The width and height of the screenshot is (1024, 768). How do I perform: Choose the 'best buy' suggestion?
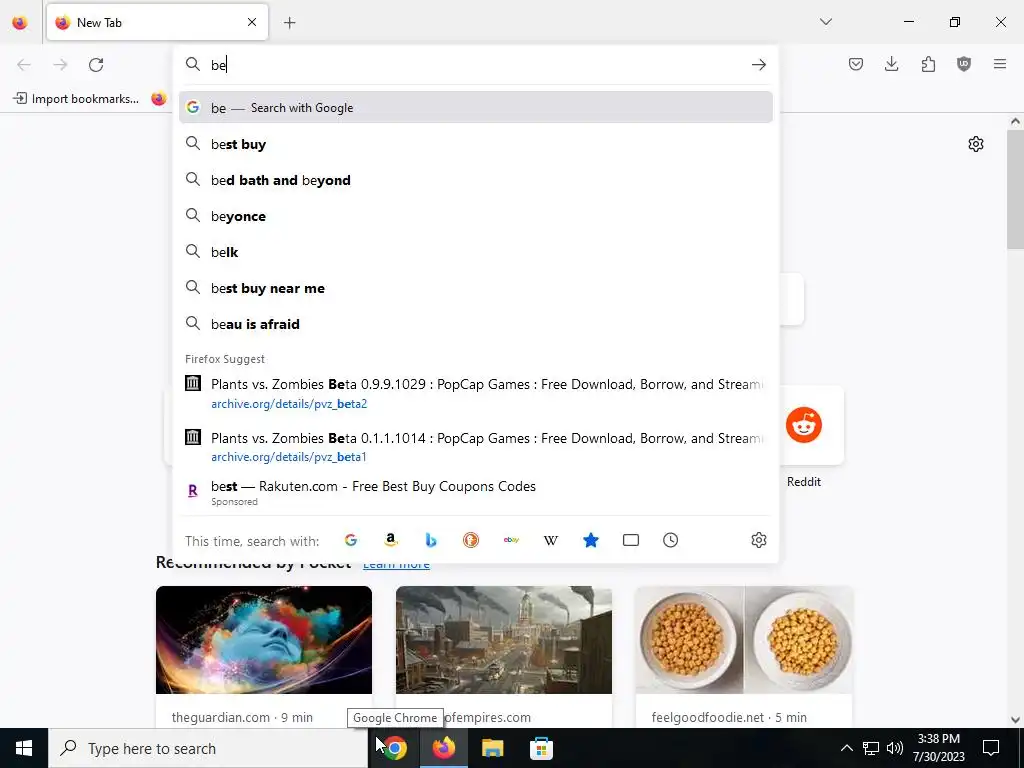point(475,144)
